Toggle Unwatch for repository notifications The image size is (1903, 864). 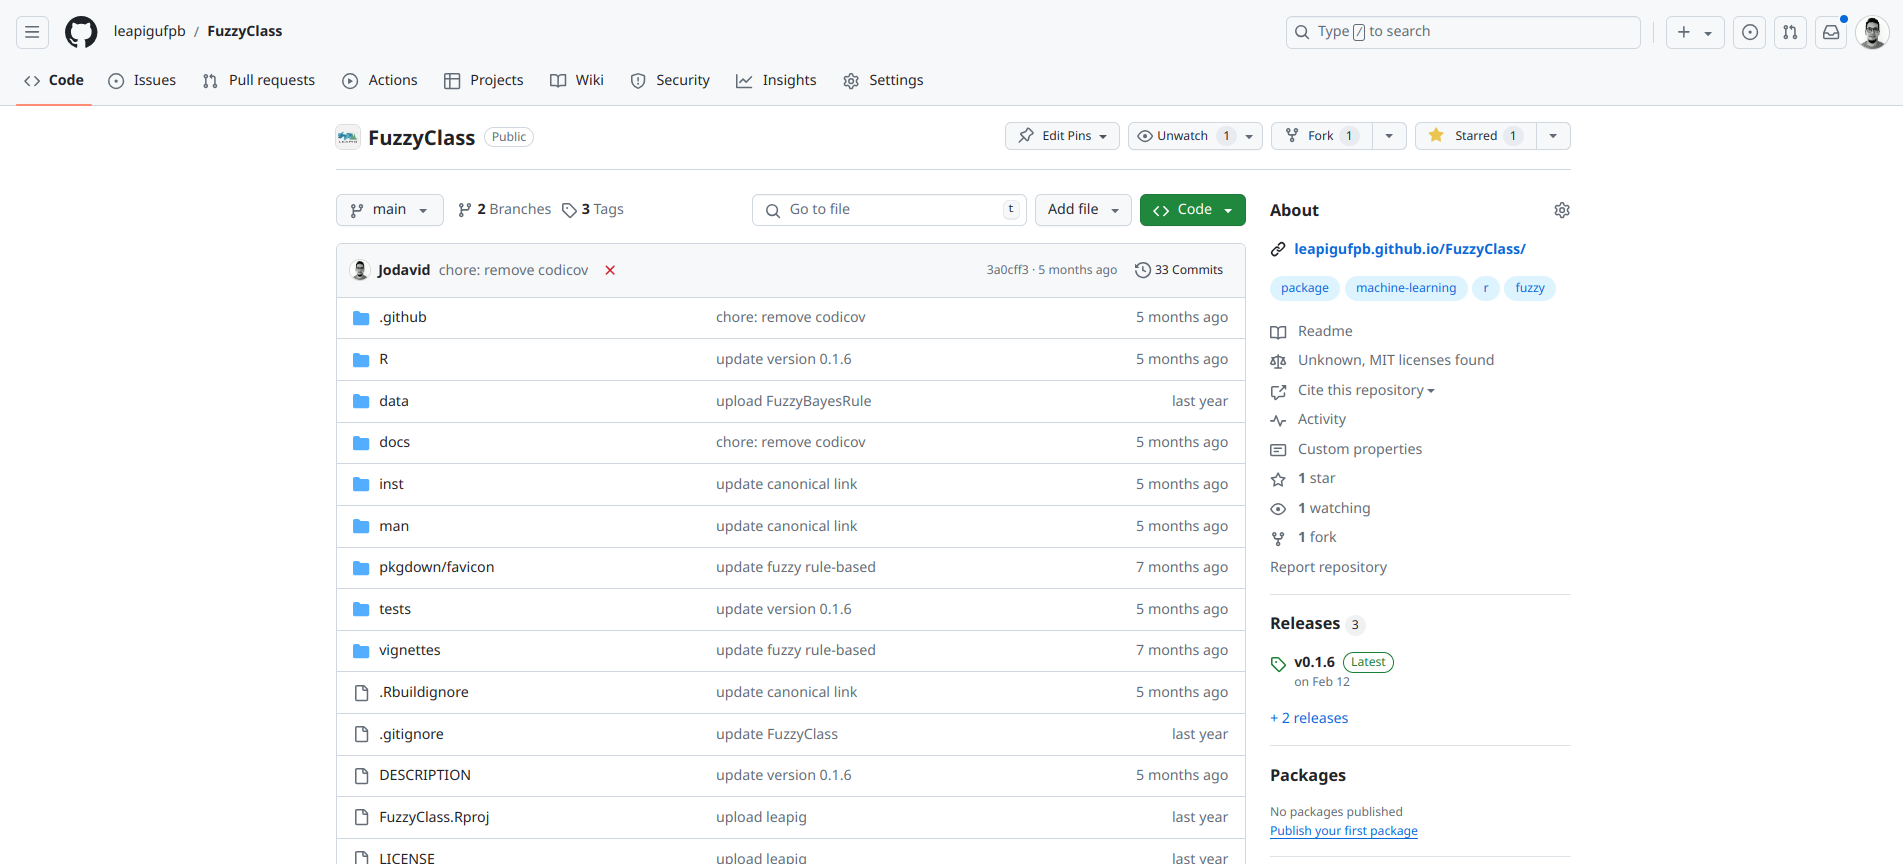[x=1183, y=136]
